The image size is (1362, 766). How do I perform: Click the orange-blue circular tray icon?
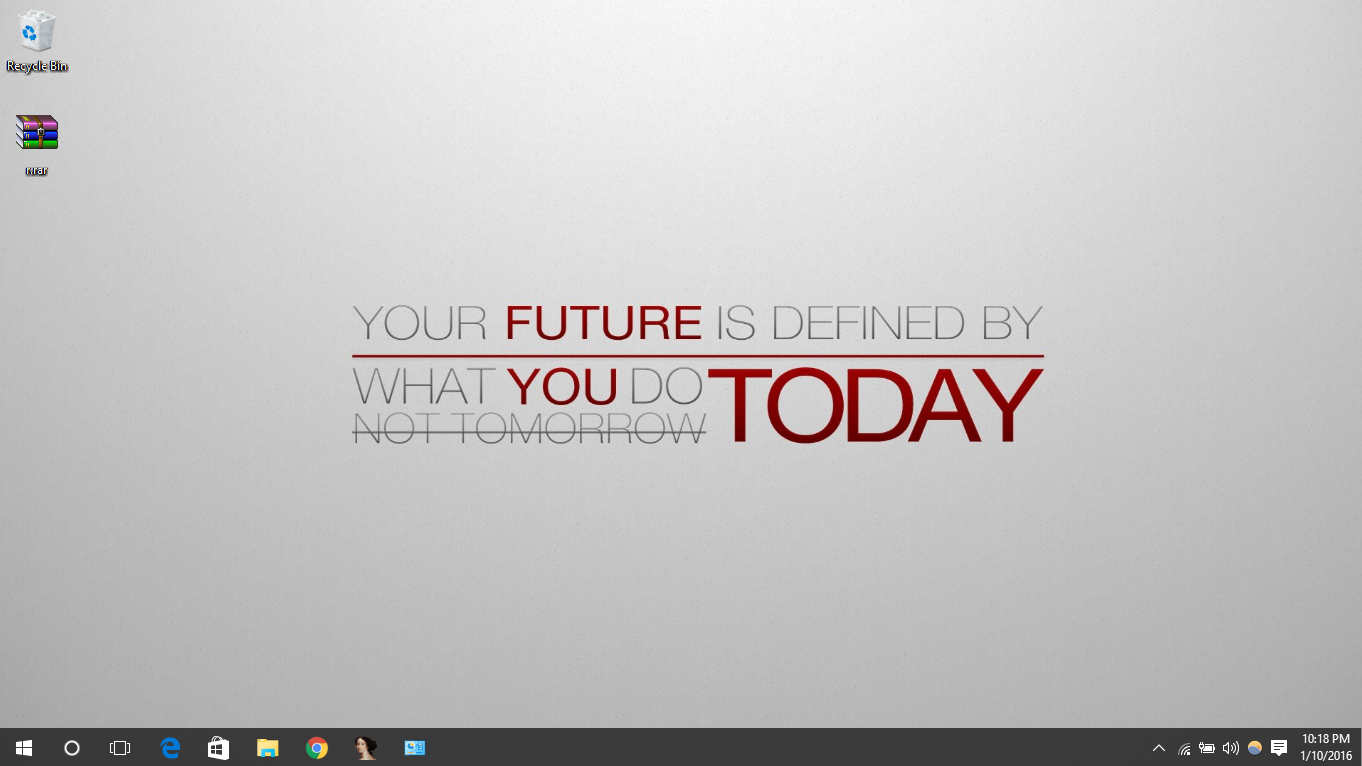(1255, 747)
